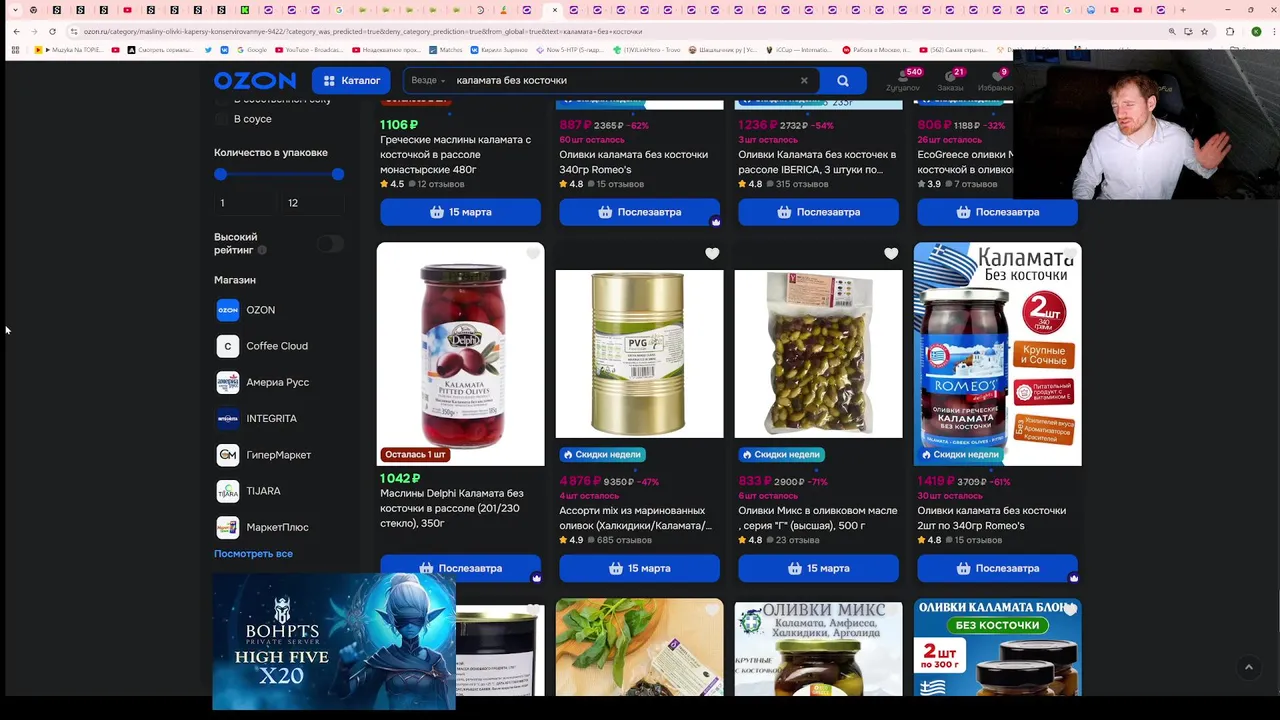
Task: Open the Везде search scope dropdown
Action: point(428,80)
